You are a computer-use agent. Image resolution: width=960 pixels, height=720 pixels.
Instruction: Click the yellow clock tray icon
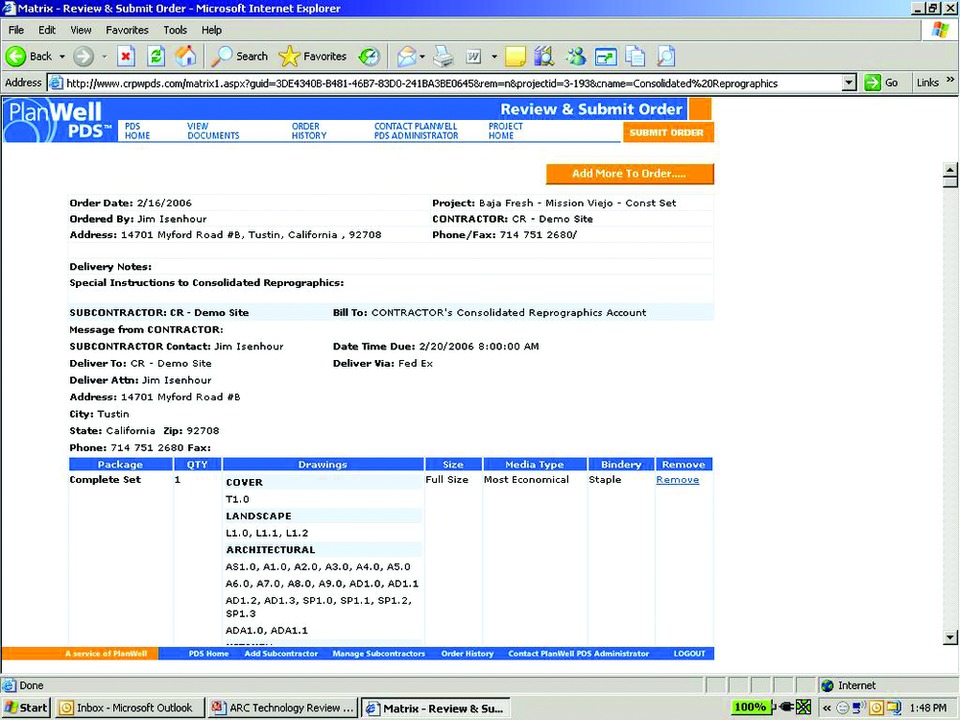(x=876, y=708)
